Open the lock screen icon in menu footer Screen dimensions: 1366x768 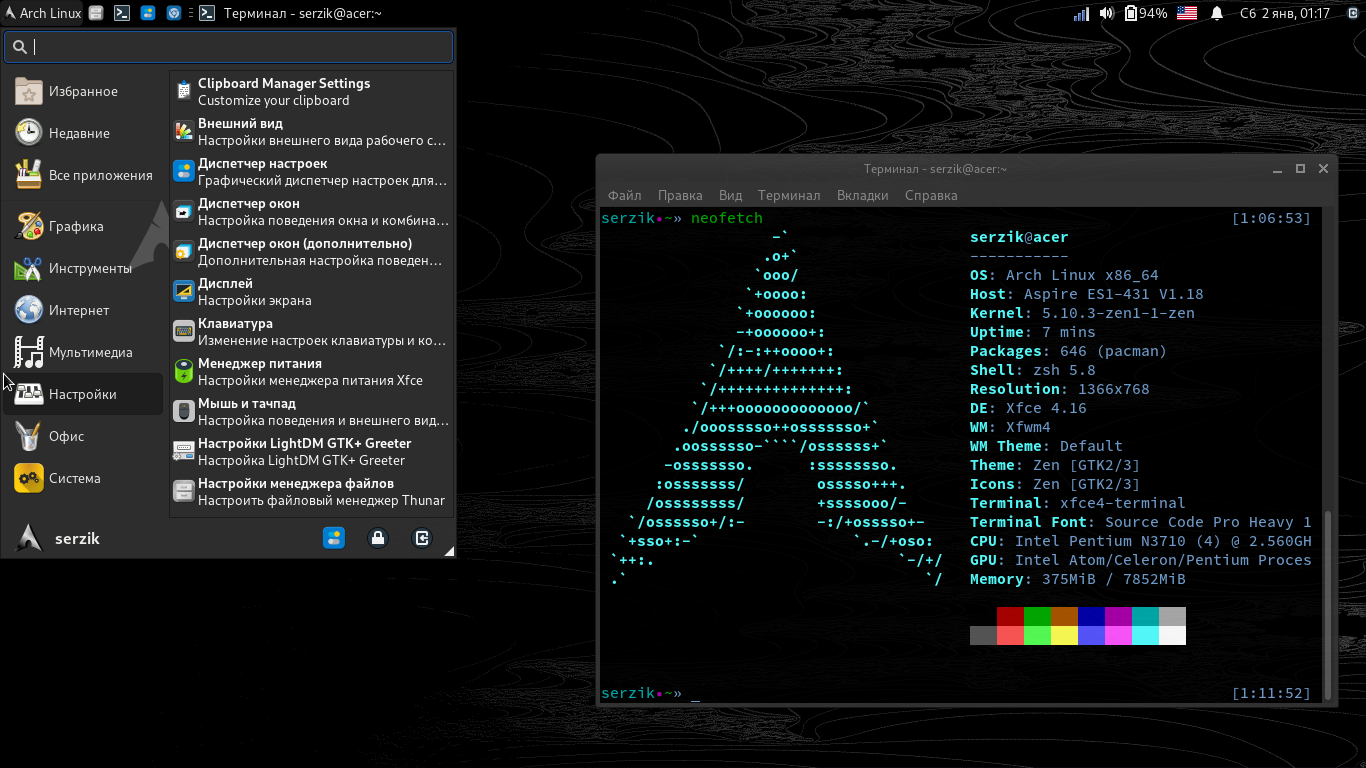coord(378,538)
